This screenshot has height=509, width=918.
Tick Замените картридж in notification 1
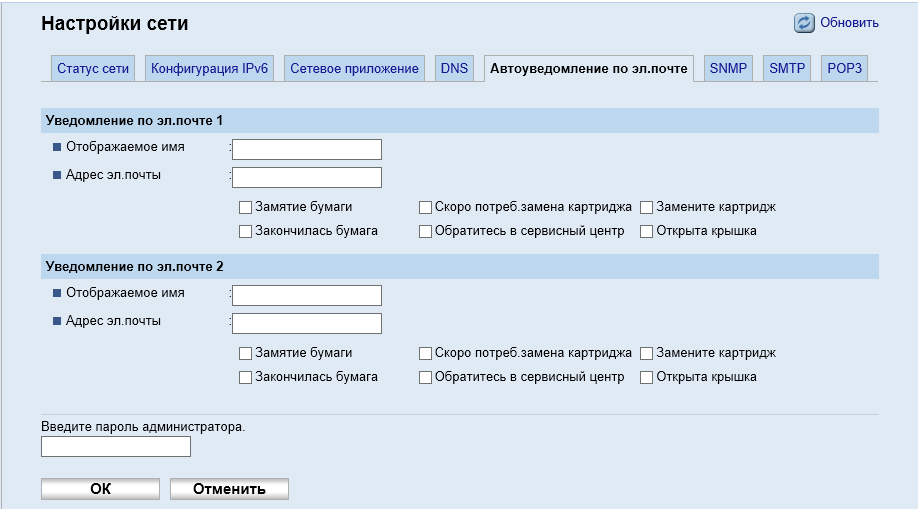point(647,208)
